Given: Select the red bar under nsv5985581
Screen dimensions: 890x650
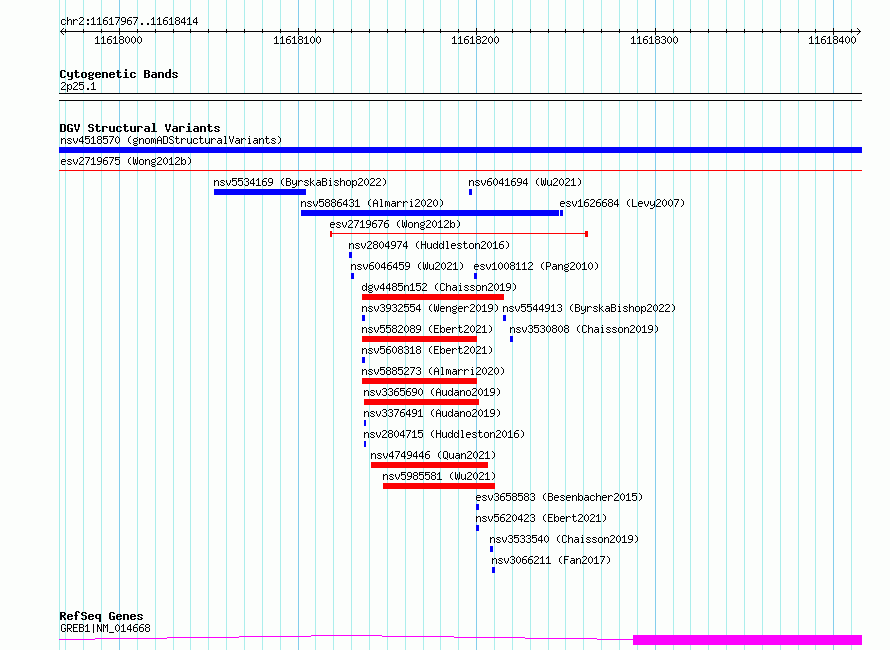Looking at the screenshot, I should (x=439, y=486).
